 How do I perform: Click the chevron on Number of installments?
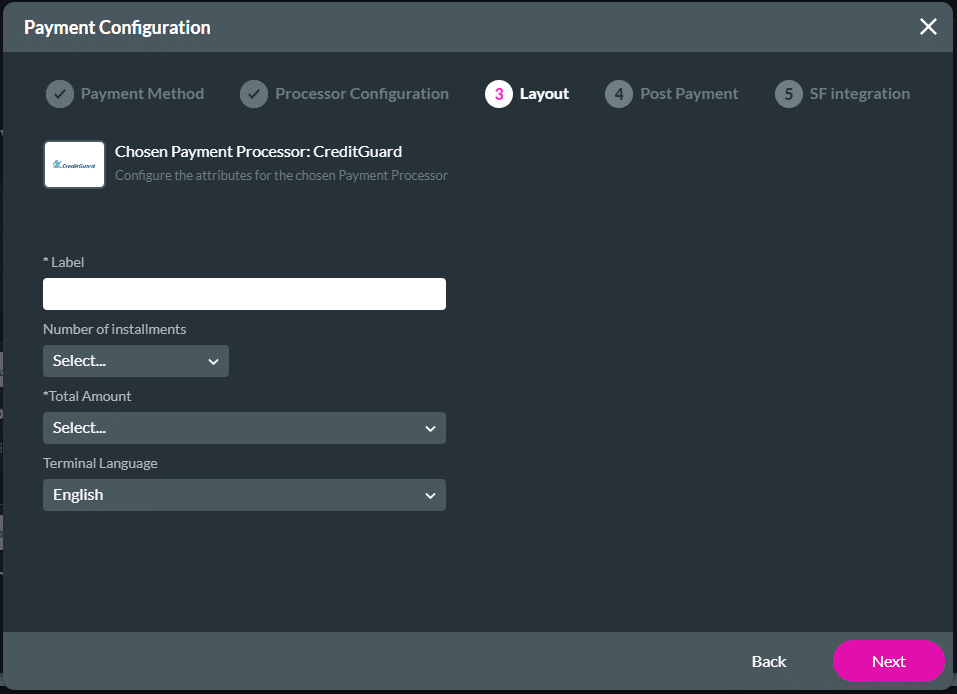[212, 361]
